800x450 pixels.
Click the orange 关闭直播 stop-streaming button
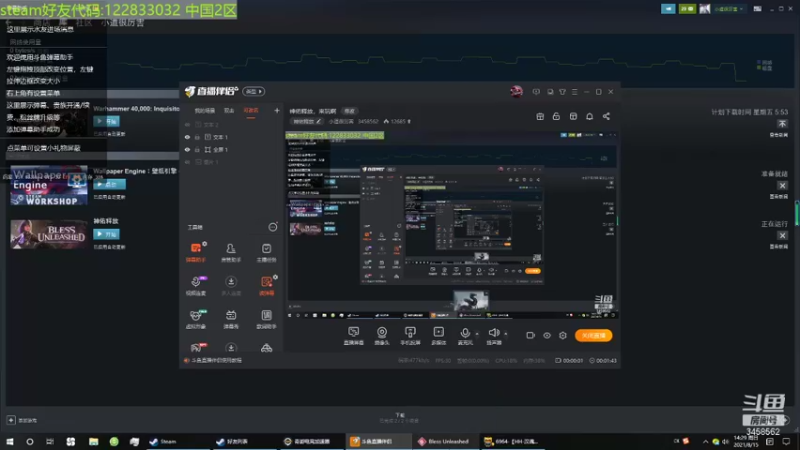[594, 335]
